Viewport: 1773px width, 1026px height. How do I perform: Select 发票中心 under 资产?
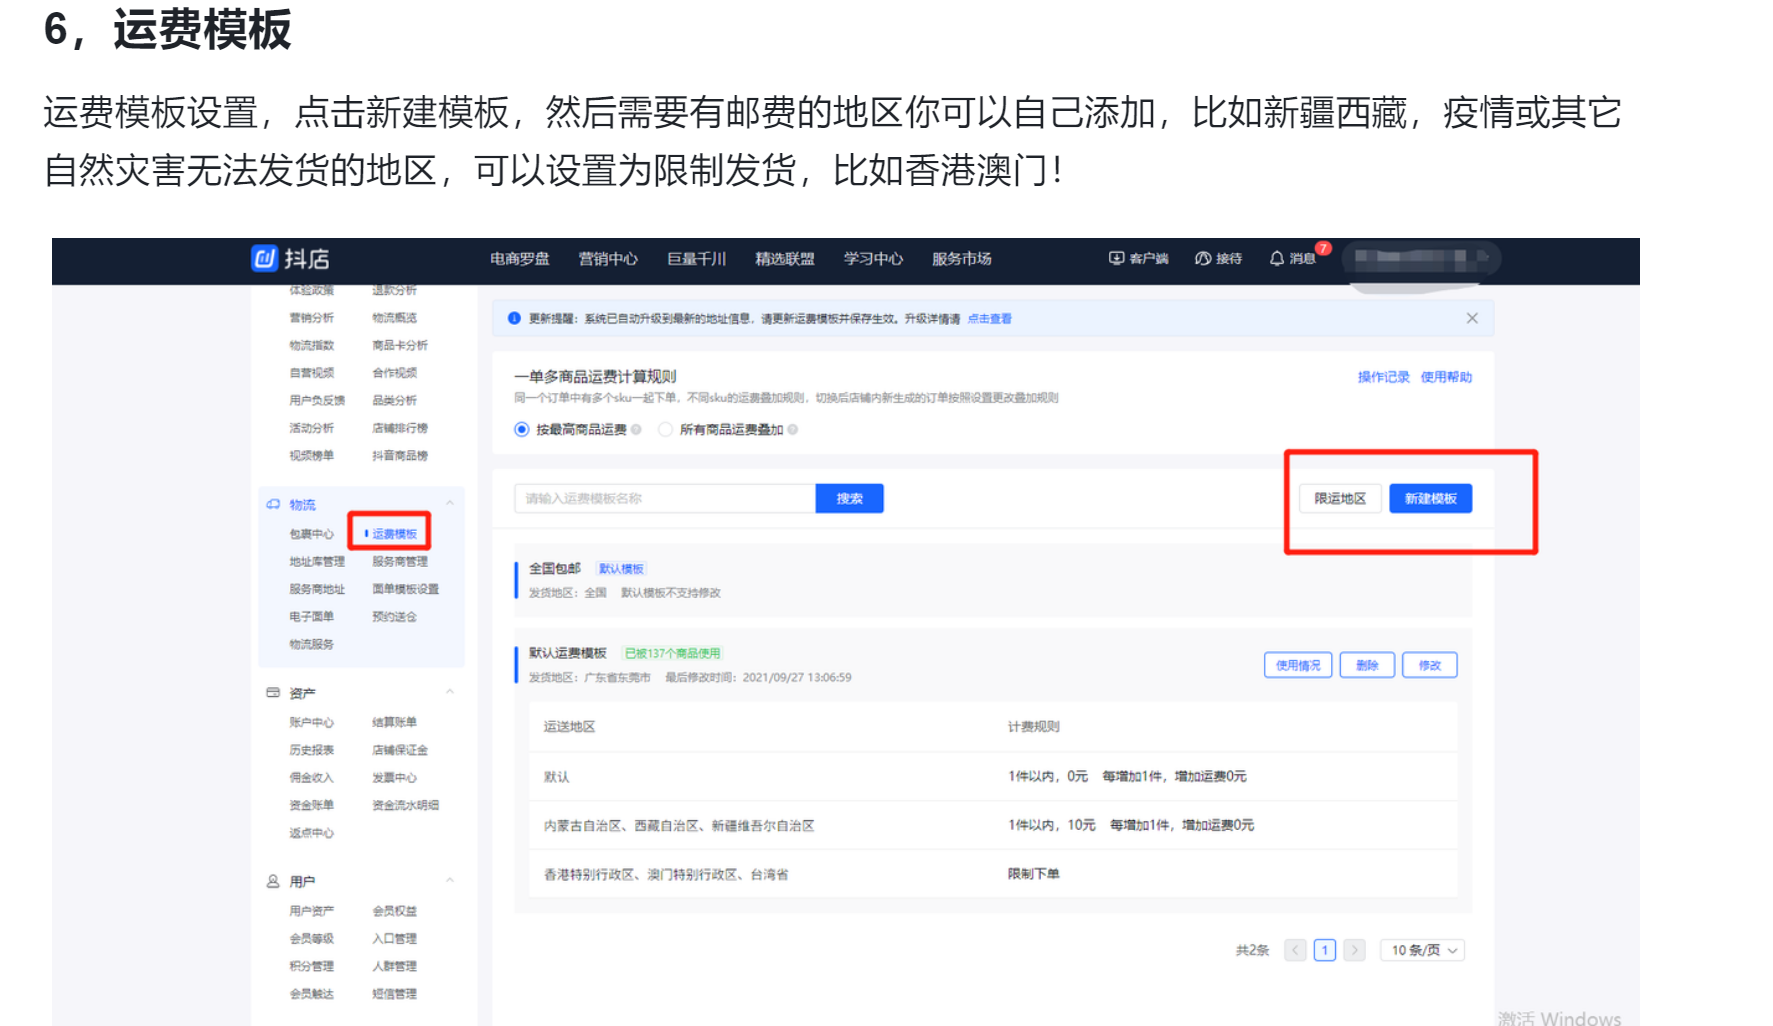(395, 778)
